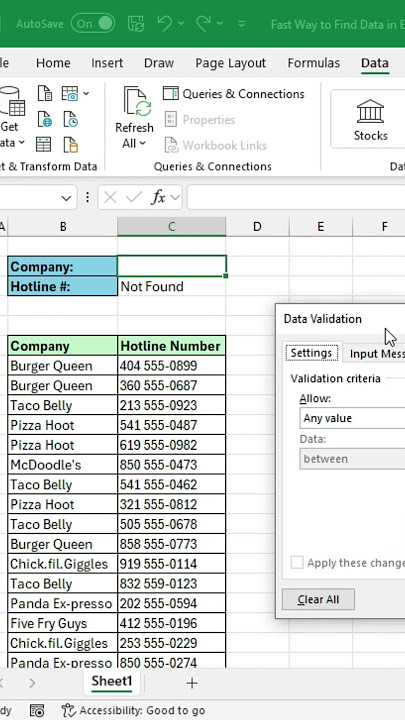Open the Page Layout tab

click(x=231, y=63)
